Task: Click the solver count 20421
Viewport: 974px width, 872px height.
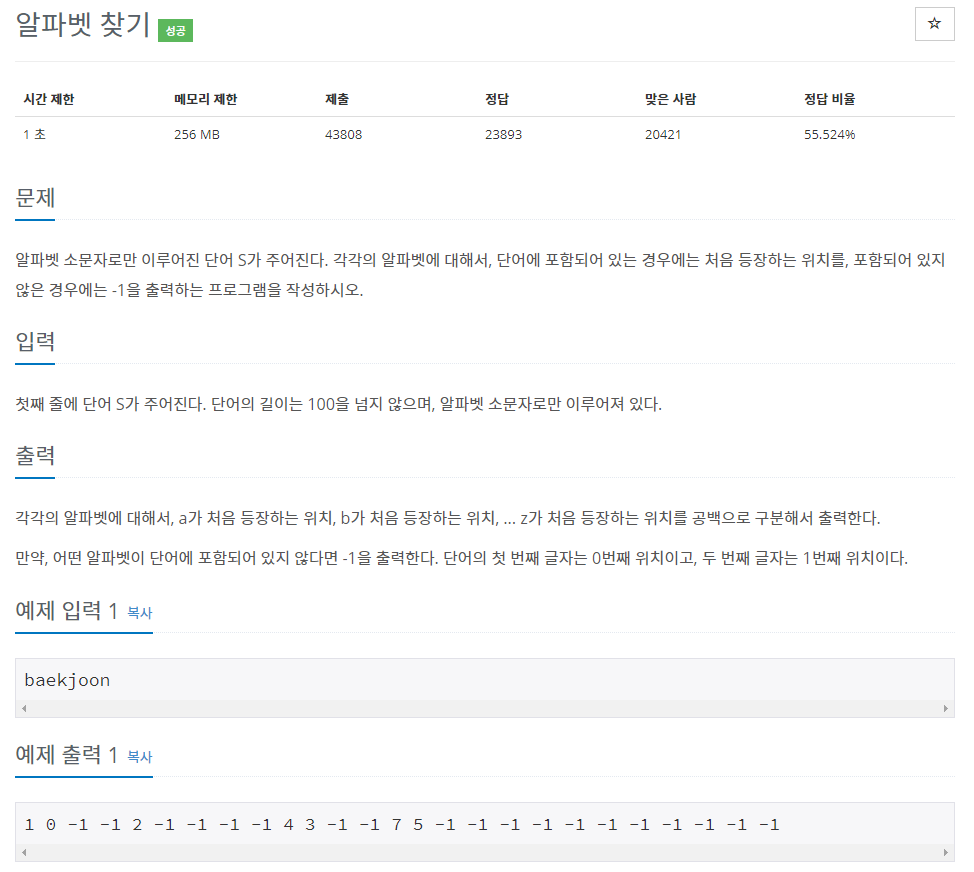Action: 663,134
